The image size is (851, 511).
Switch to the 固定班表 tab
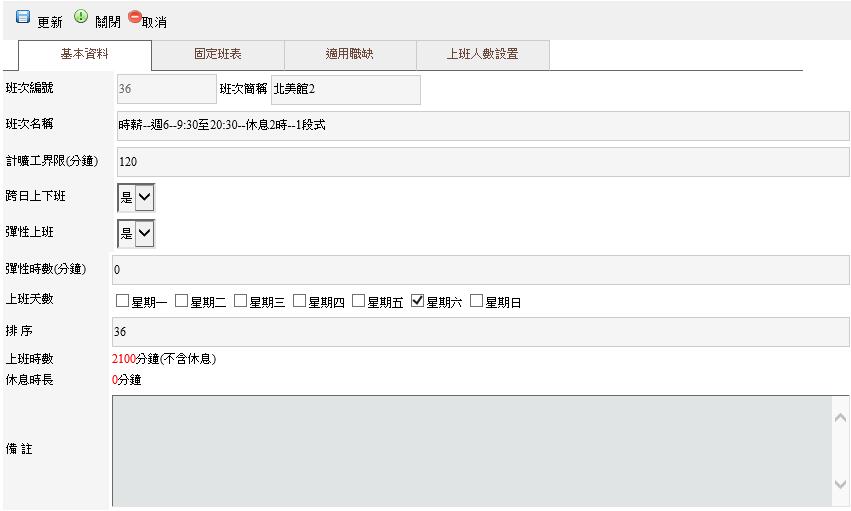click(218, 55)
